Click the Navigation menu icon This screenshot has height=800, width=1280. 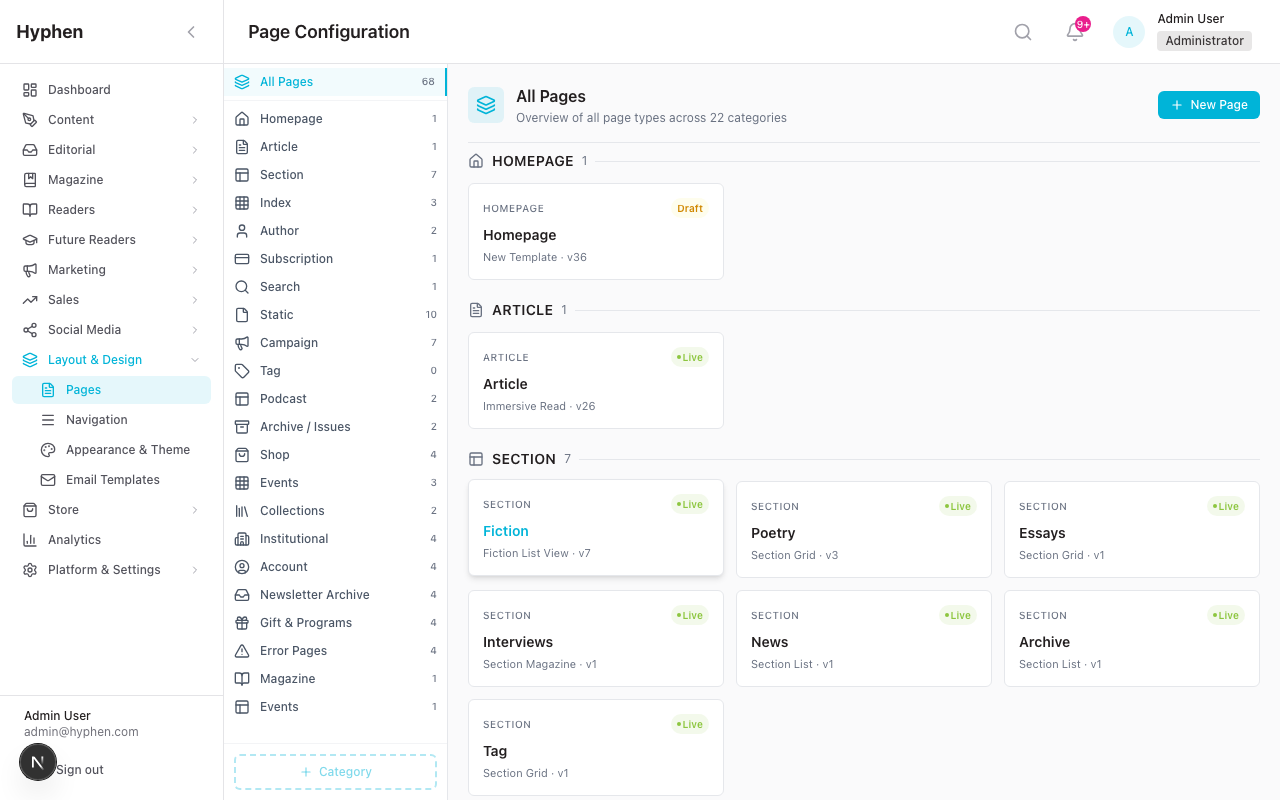point(47,419)
